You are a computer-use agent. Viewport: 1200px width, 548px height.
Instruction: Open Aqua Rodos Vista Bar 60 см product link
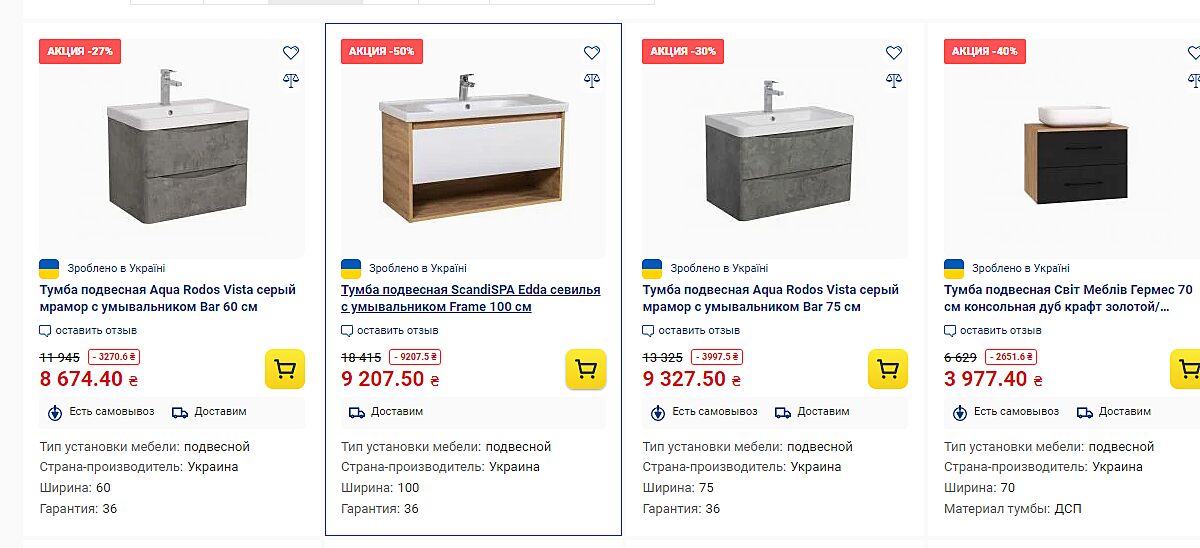point(167,298)
